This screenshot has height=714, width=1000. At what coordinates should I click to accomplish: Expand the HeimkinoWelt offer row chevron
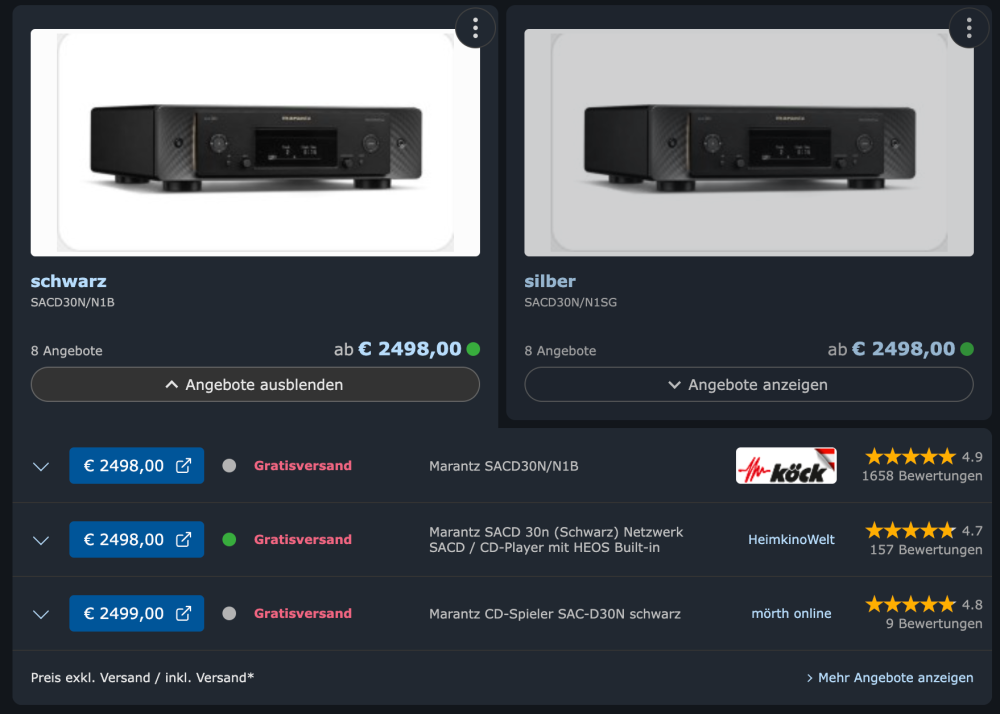[x=41, y=540]
